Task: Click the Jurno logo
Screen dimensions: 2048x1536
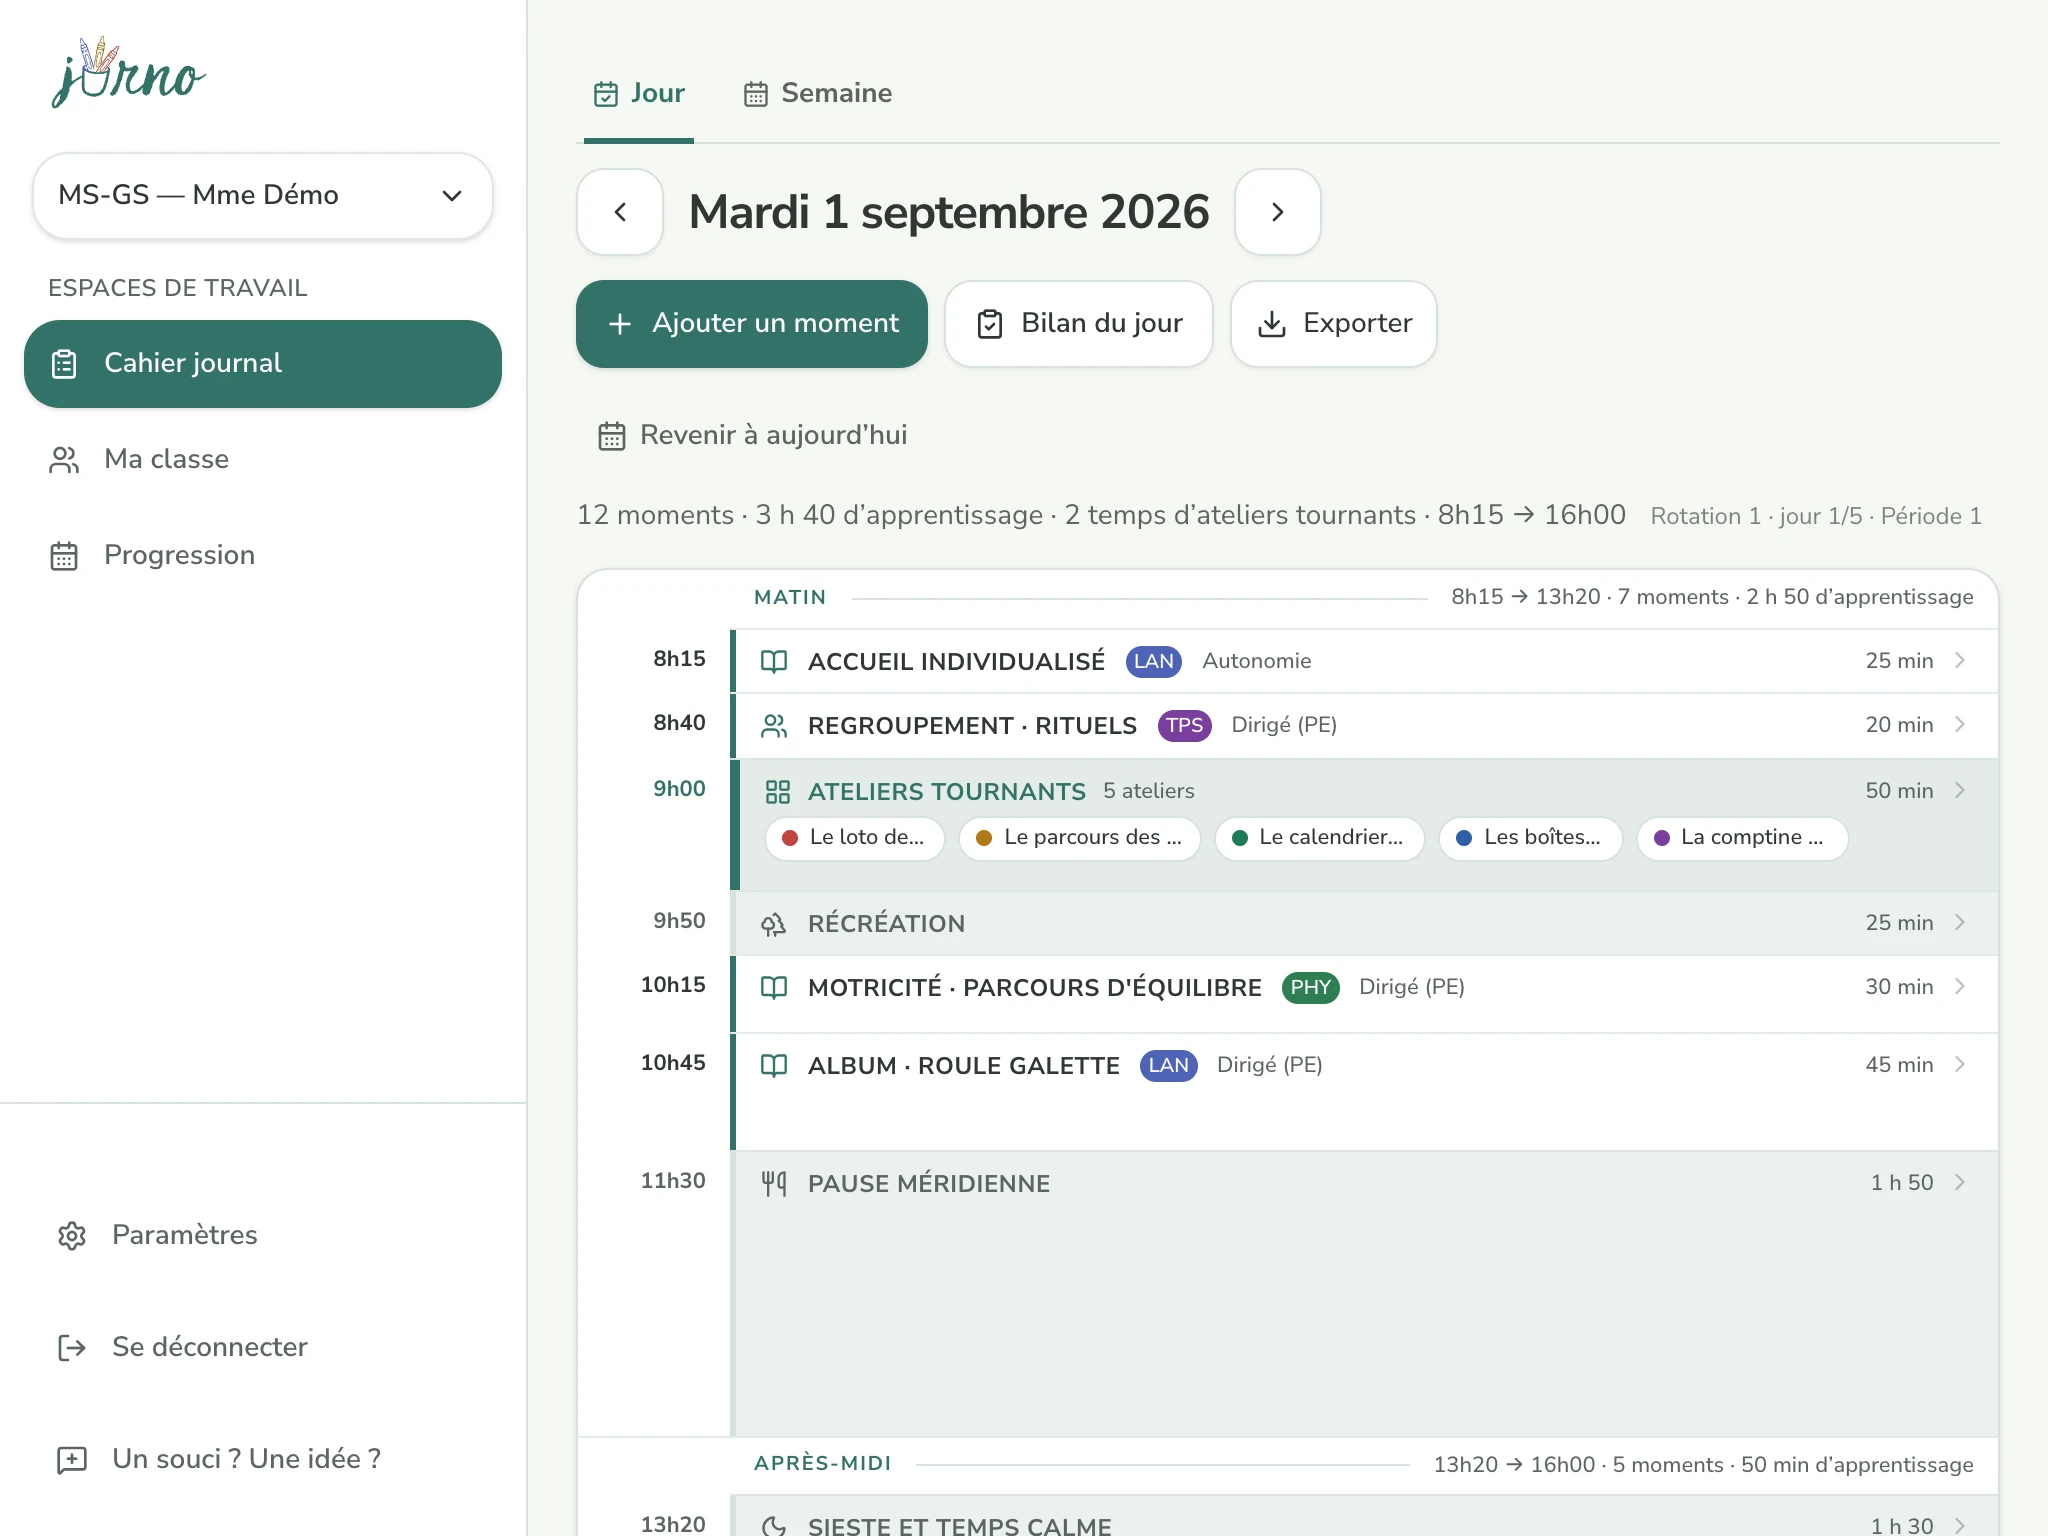Action: coord(128,74)
